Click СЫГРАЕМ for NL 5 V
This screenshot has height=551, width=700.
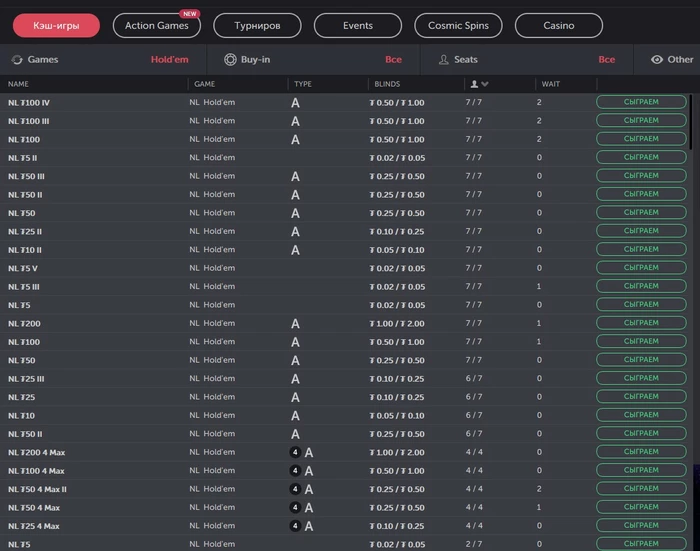pos(641,267)
